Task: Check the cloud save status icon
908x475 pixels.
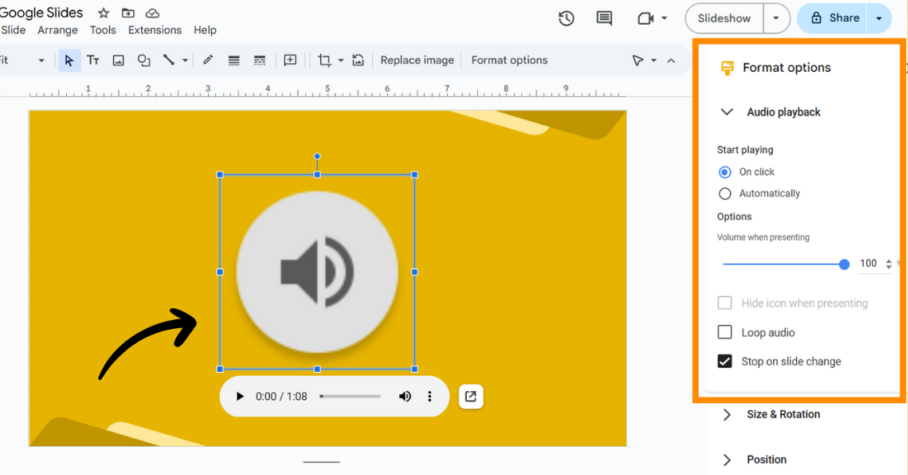Action: coord(152,13)
